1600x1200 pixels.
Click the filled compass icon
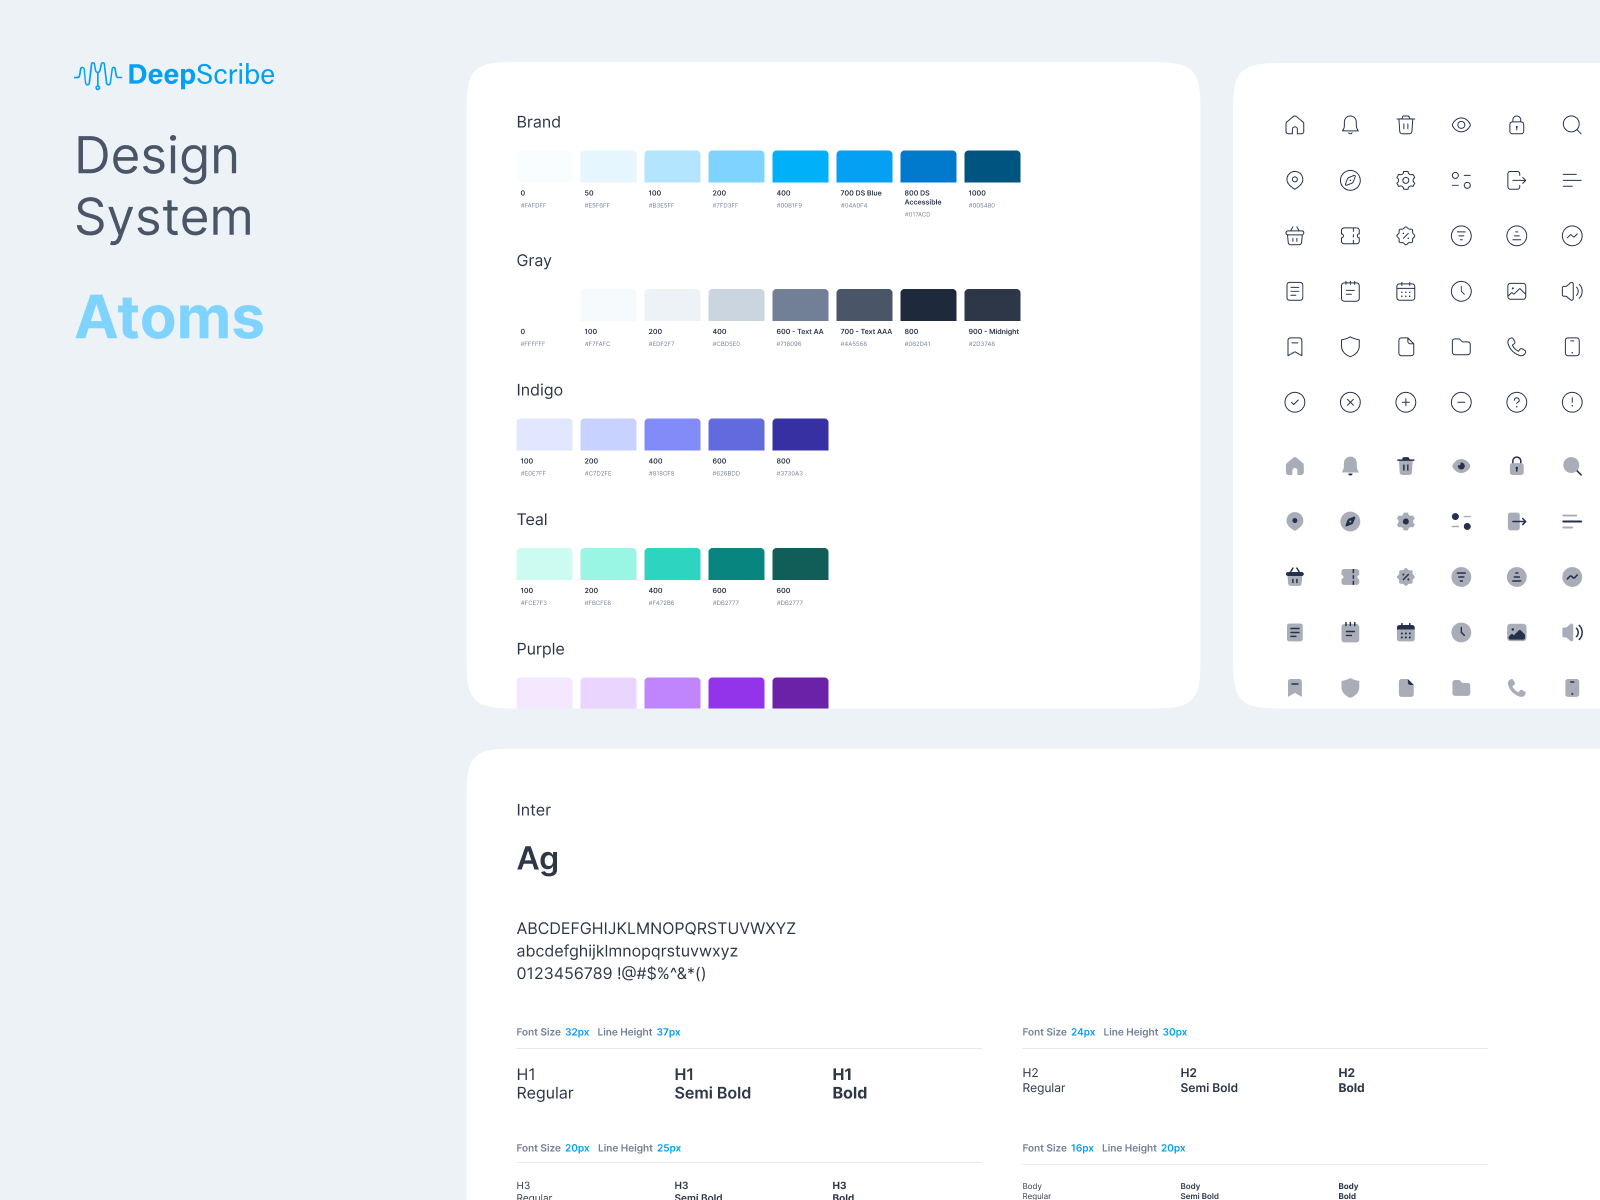(1350, 521)
